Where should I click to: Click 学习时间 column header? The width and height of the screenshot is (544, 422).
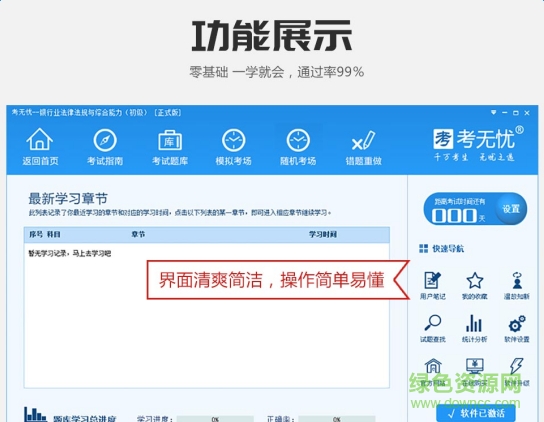click(x=323, y=235)
